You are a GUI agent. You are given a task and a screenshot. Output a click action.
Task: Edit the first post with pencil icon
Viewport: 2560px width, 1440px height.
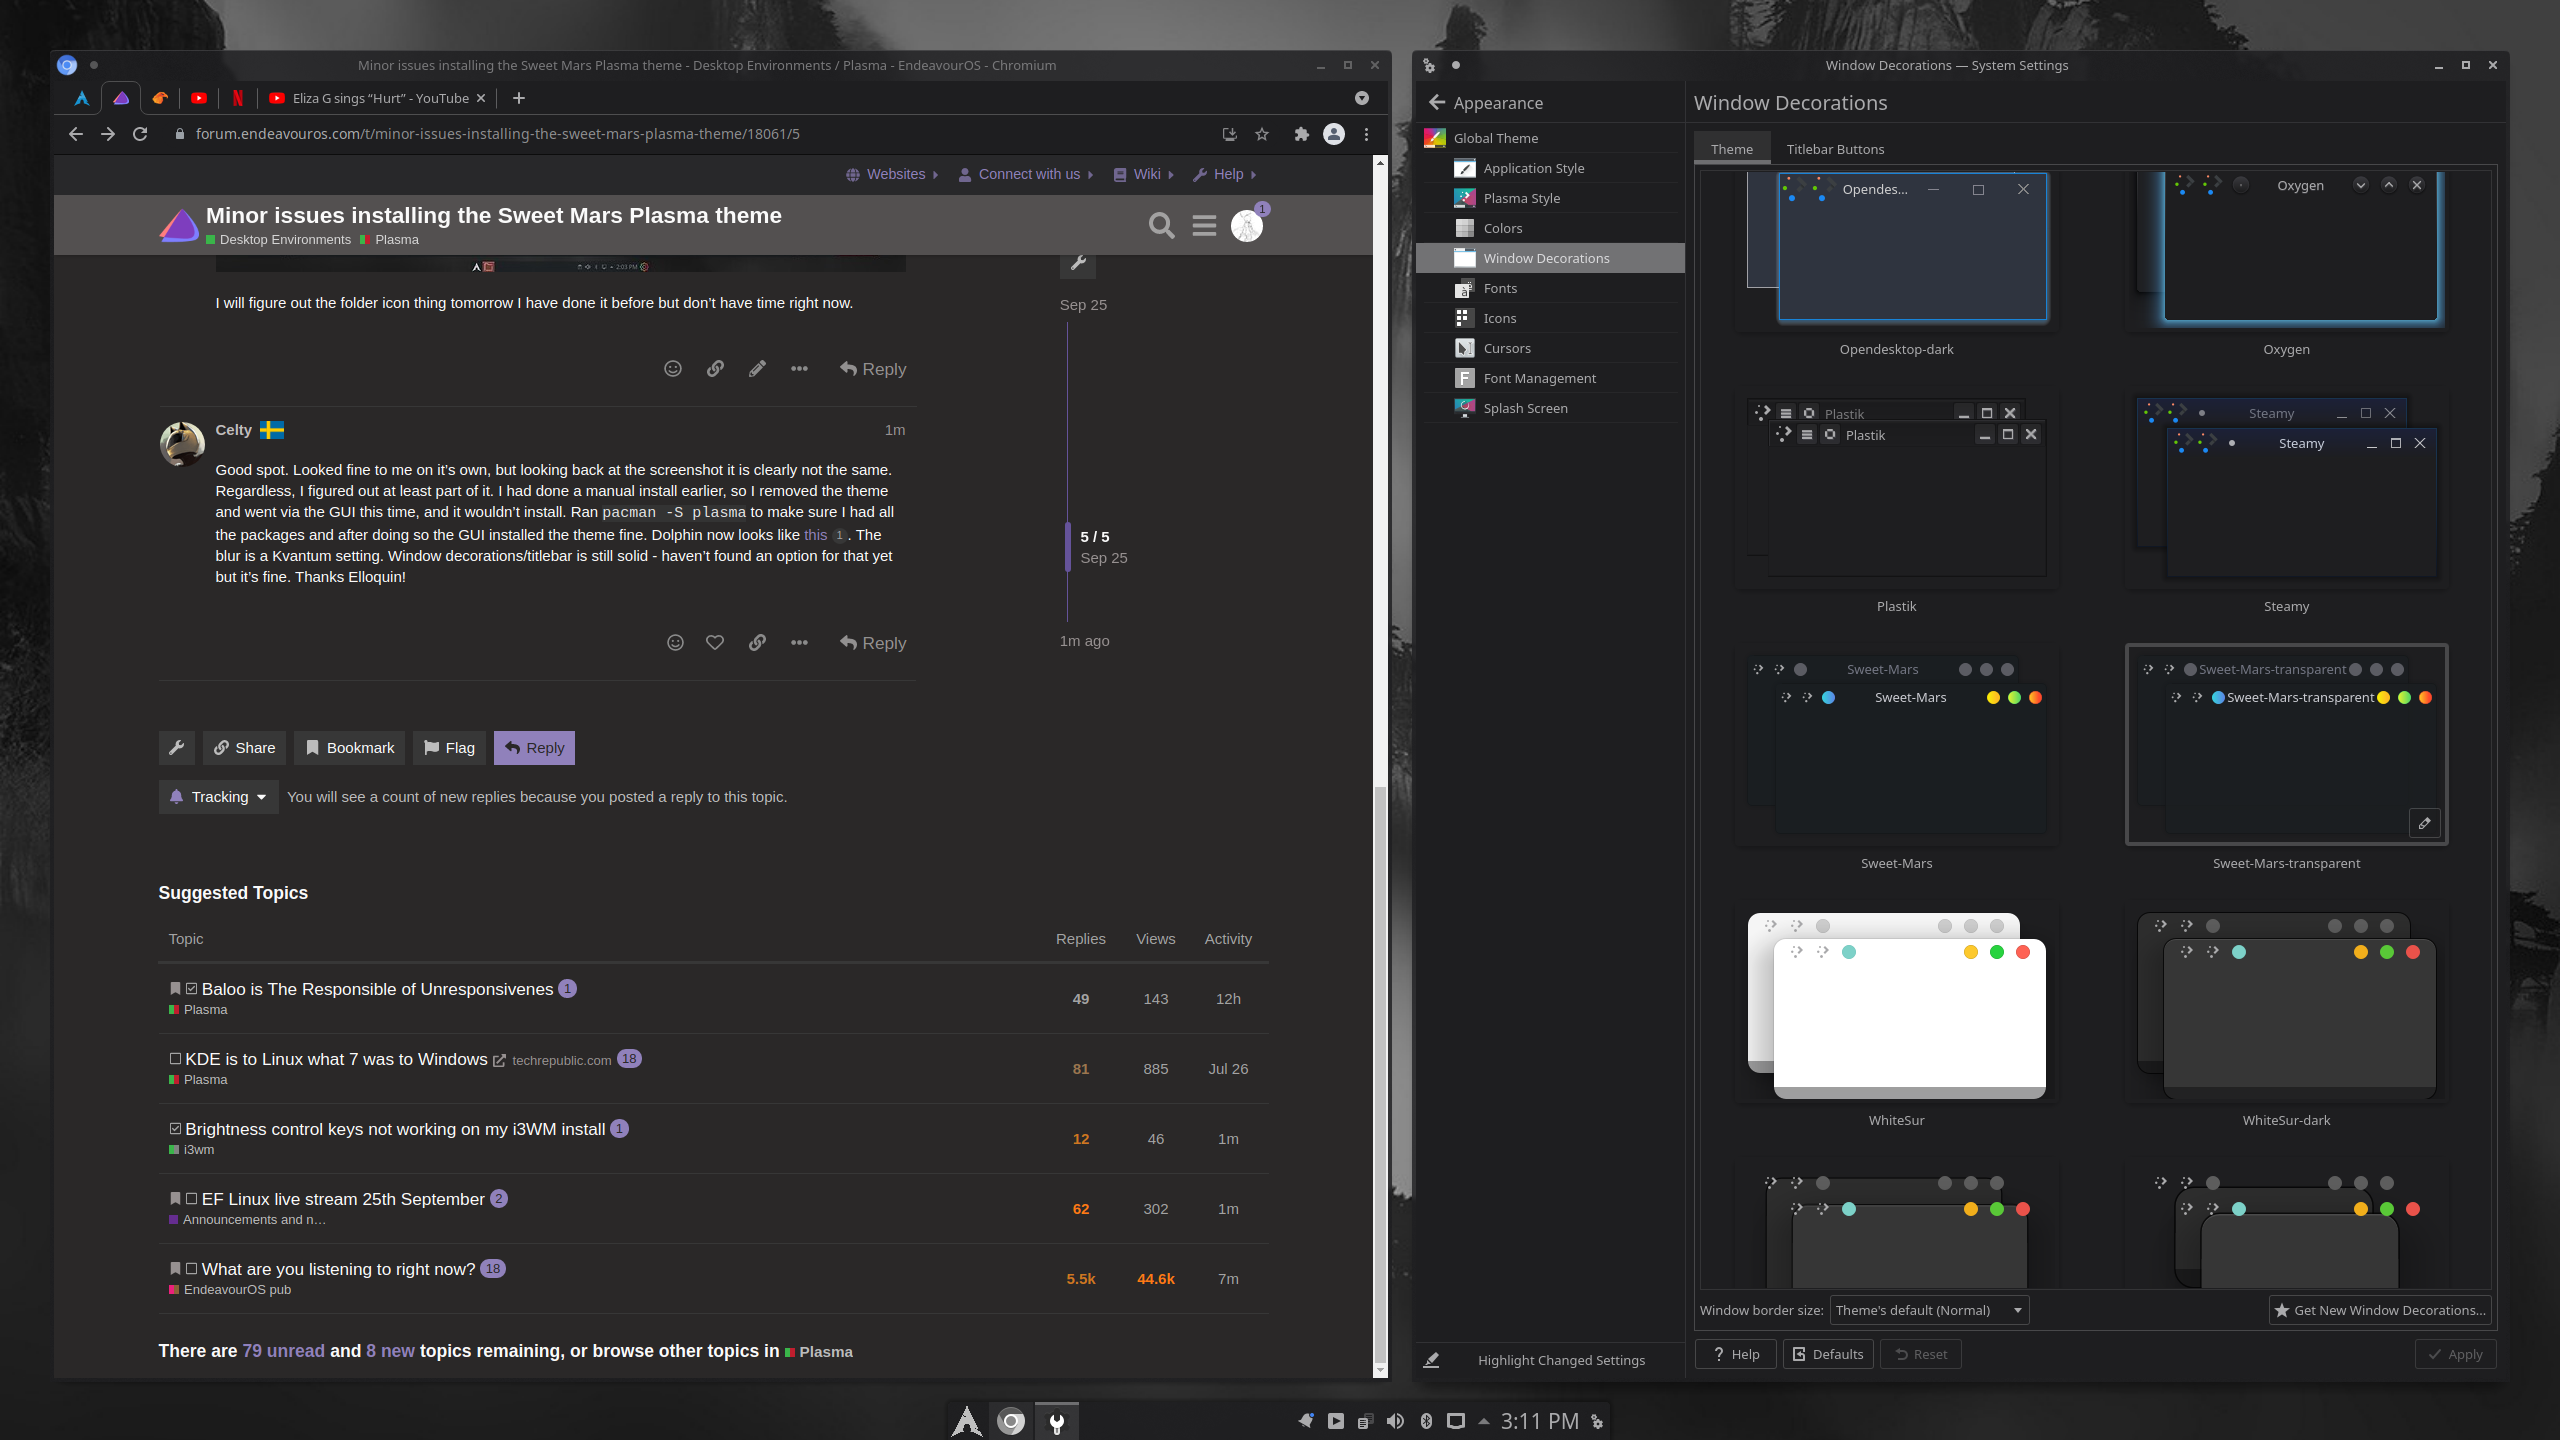(757, 369)
